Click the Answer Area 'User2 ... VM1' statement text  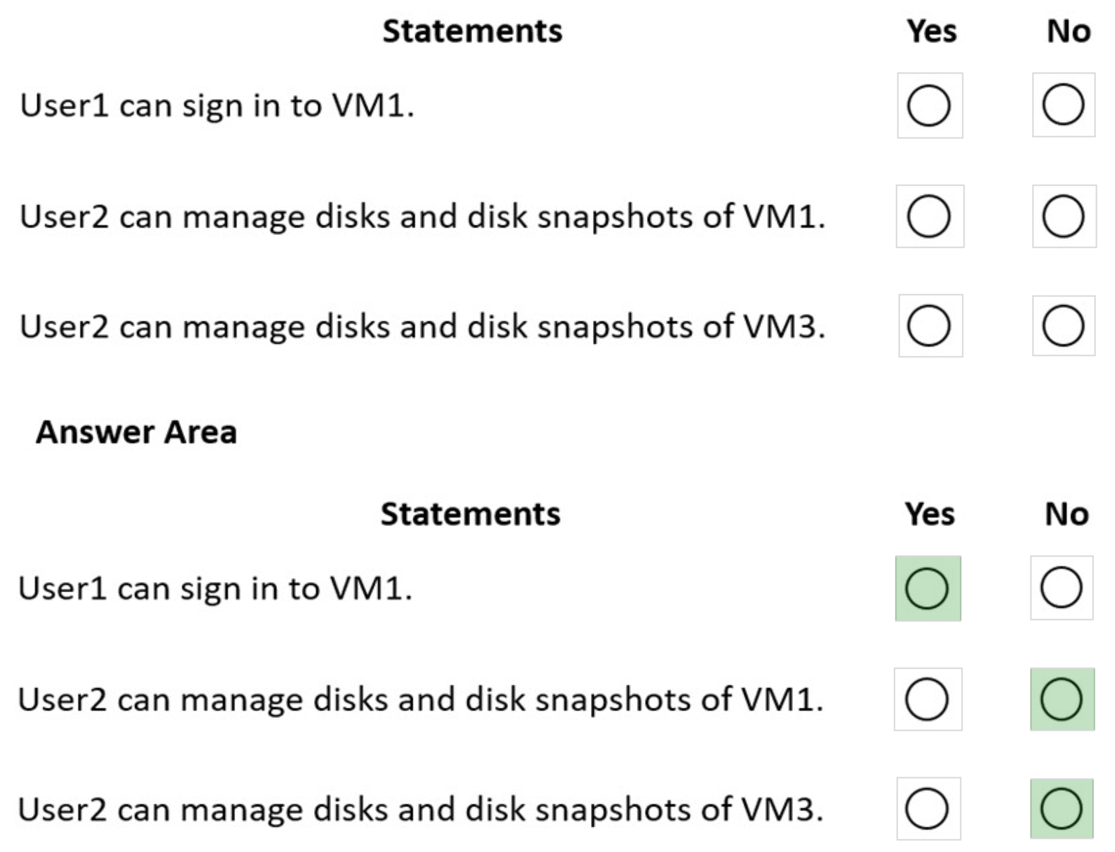coord(420,700)
